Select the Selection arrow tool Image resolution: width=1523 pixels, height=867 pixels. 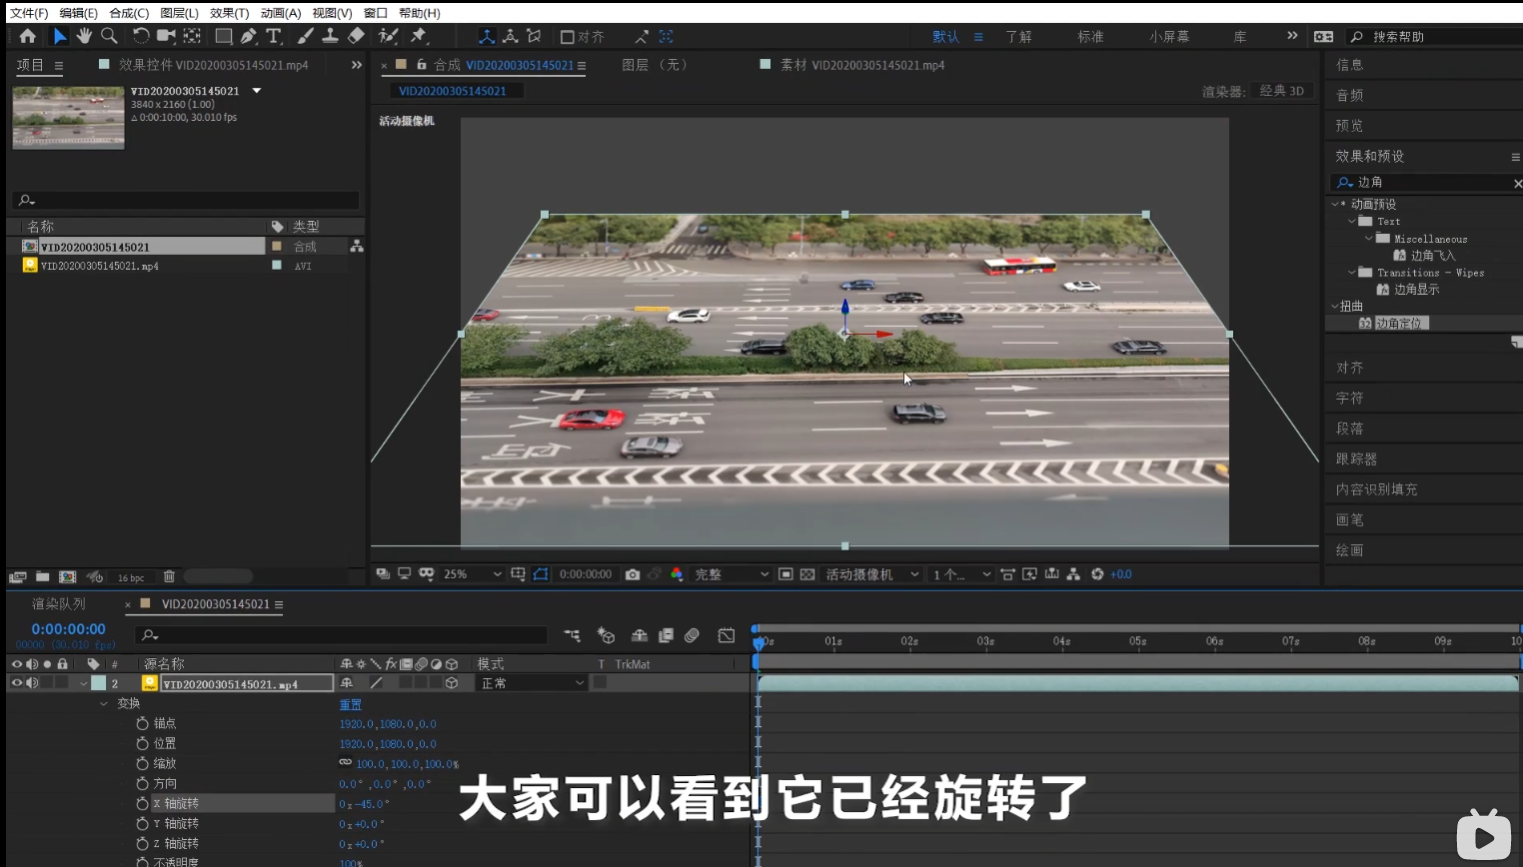tap(59, 36)
